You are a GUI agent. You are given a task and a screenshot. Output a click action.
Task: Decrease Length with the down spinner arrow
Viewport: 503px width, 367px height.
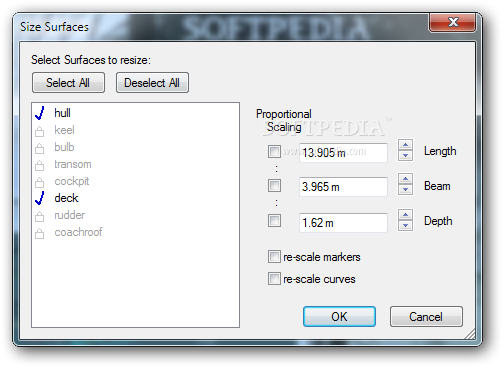(405, 156)
